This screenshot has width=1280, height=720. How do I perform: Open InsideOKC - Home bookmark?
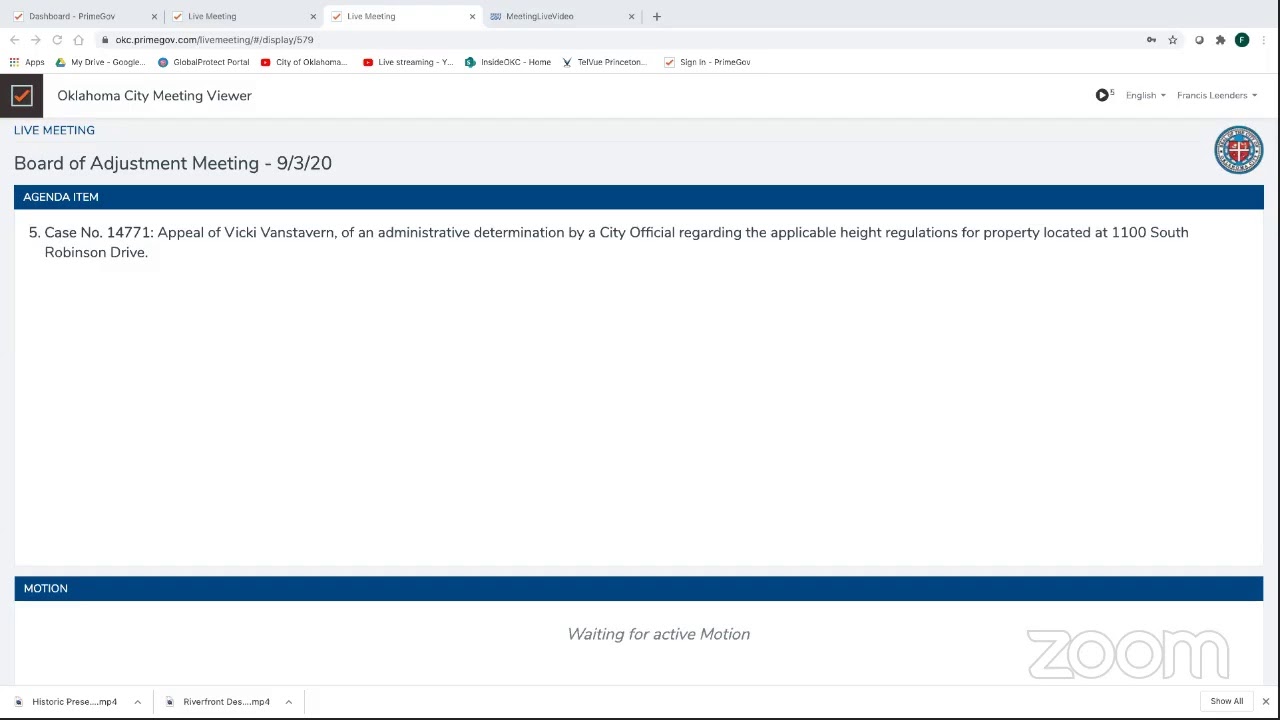pyautogui.click(x=508, y=62)
